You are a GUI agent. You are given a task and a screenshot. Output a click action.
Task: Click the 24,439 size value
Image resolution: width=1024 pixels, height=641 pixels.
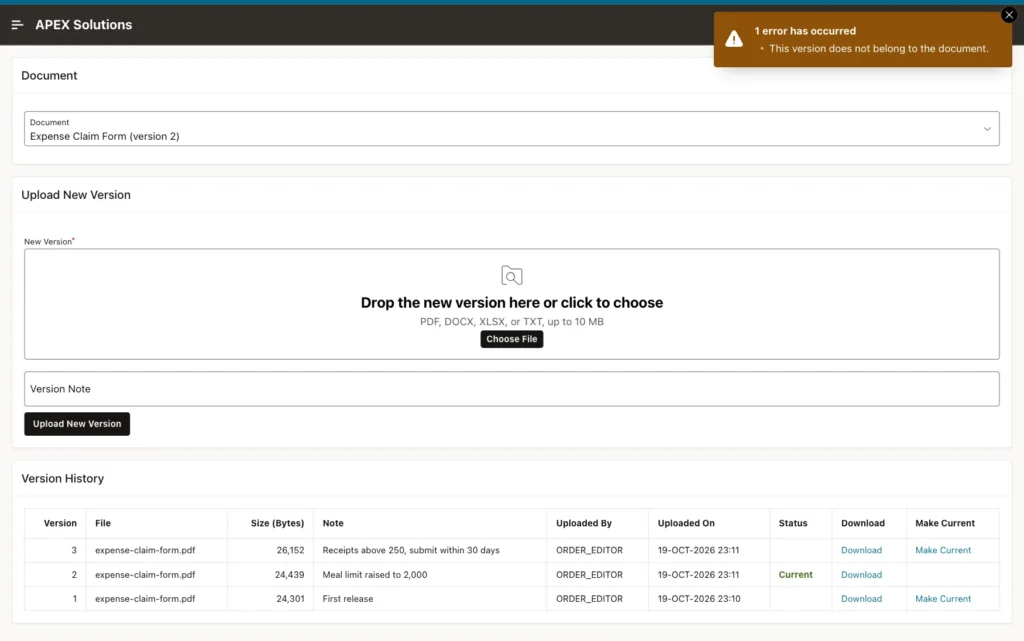pyautogui.click(x=289, y=574)
